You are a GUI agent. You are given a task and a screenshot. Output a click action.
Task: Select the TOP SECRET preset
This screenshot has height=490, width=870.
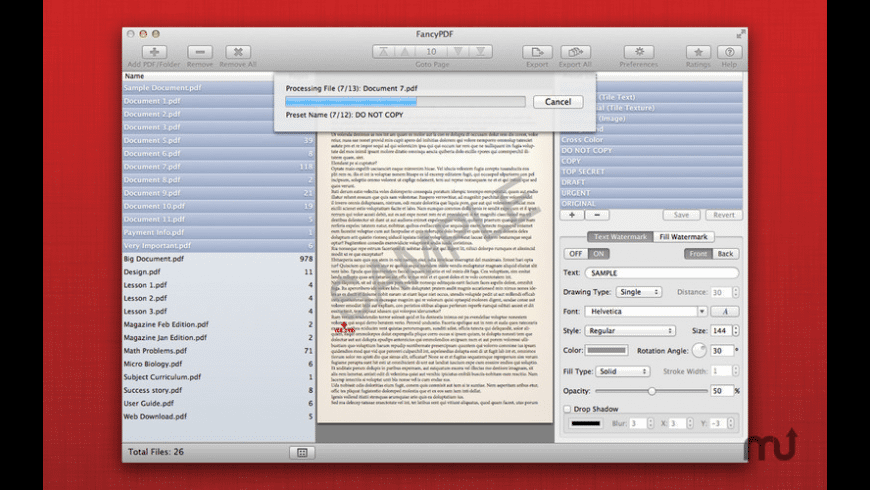click(x=651, y=171)
